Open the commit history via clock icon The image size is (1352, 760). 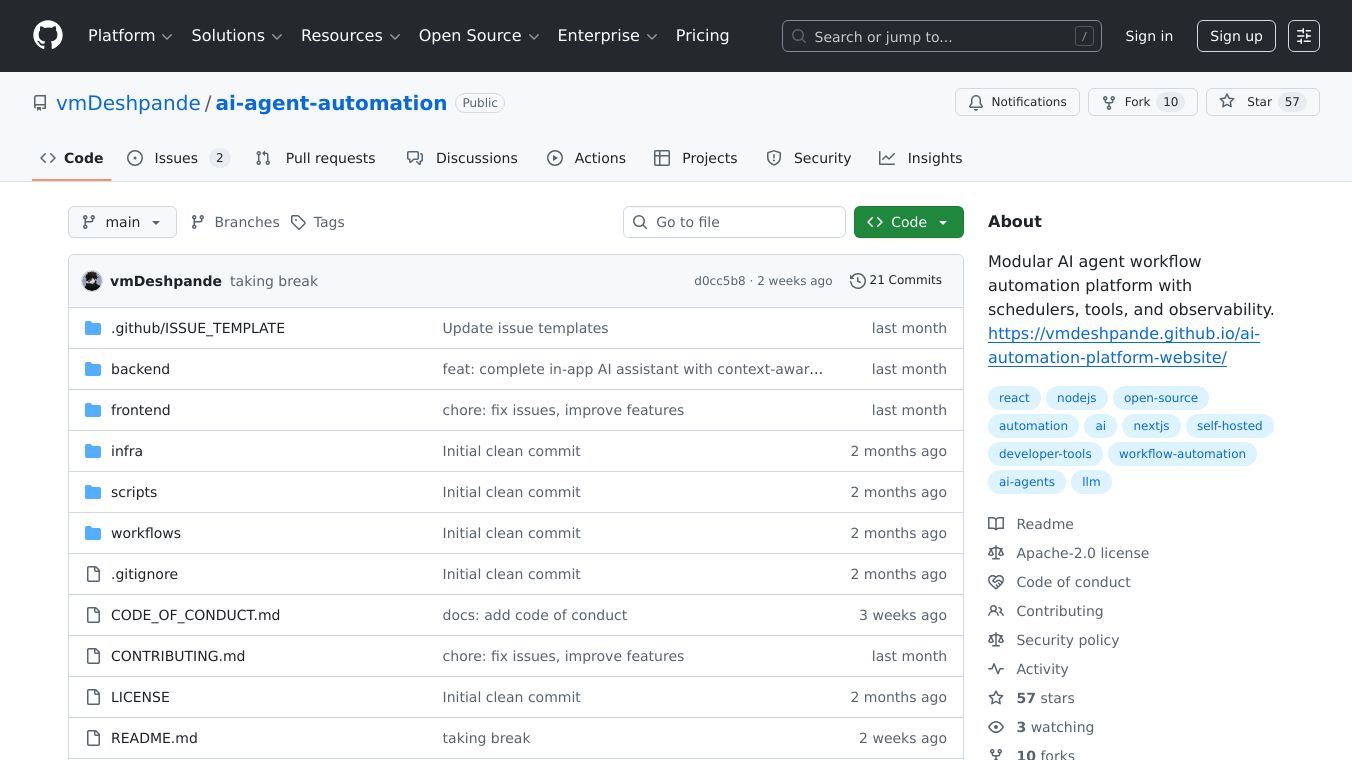[857, 280]
